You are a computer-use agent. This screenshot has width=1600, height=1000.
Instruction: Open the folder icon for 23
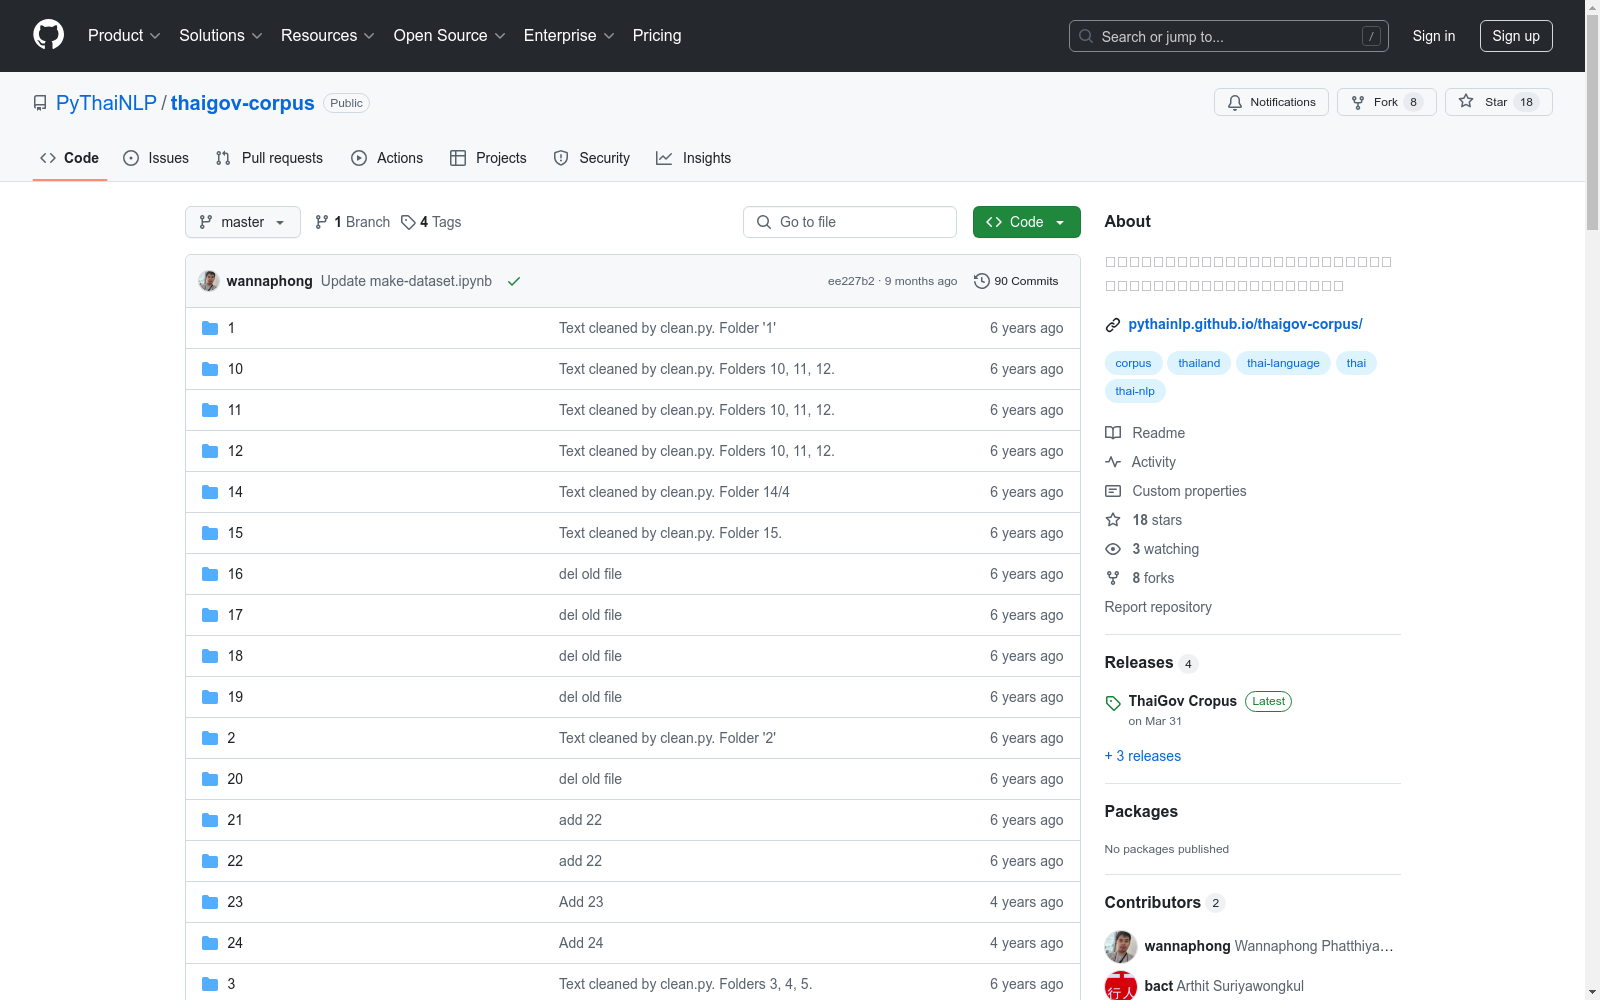[210, 902]
